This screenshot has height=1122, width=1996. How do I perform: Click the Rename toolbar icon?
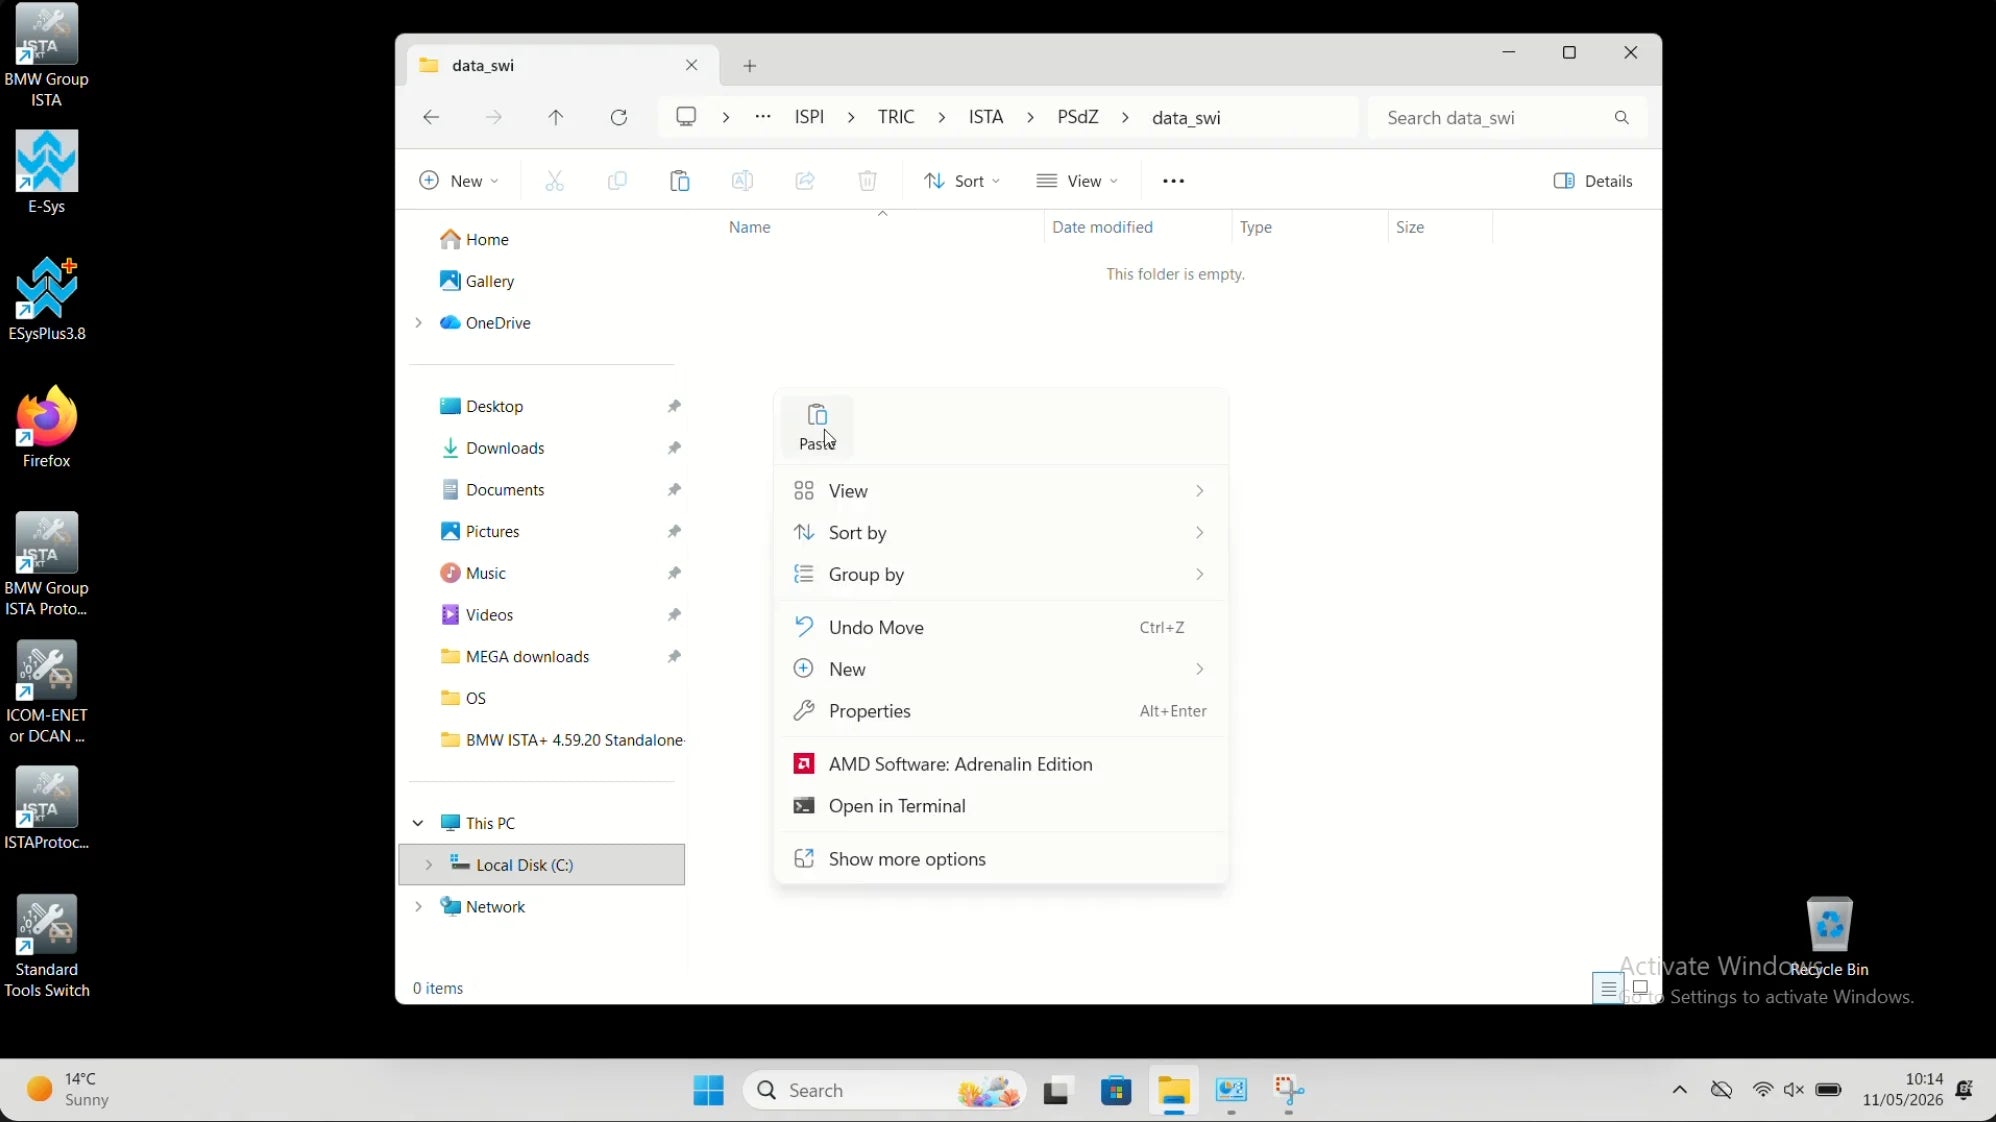742,181
